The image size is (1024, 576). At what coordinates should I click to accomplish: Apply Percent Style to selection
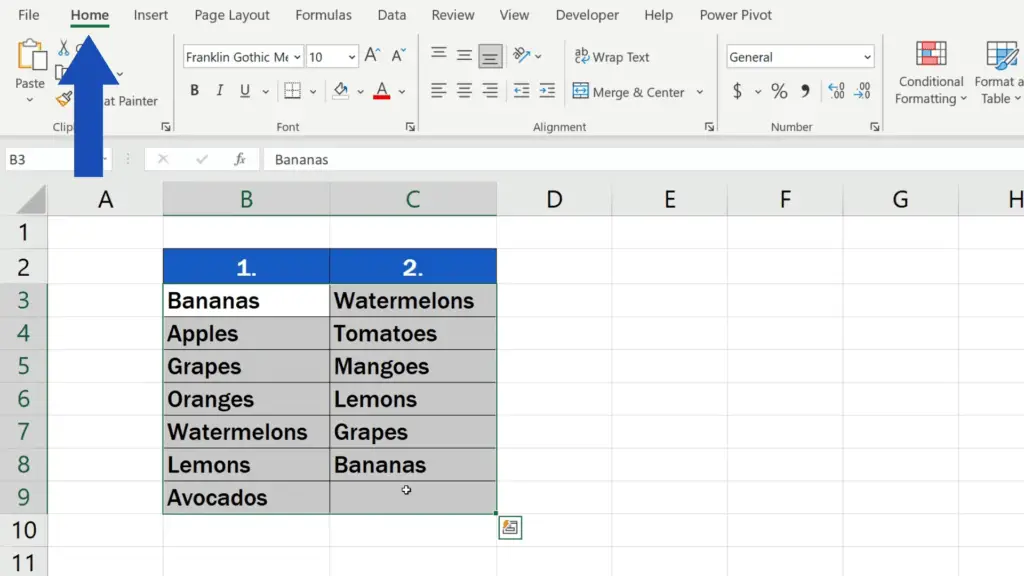pos(778,91)
